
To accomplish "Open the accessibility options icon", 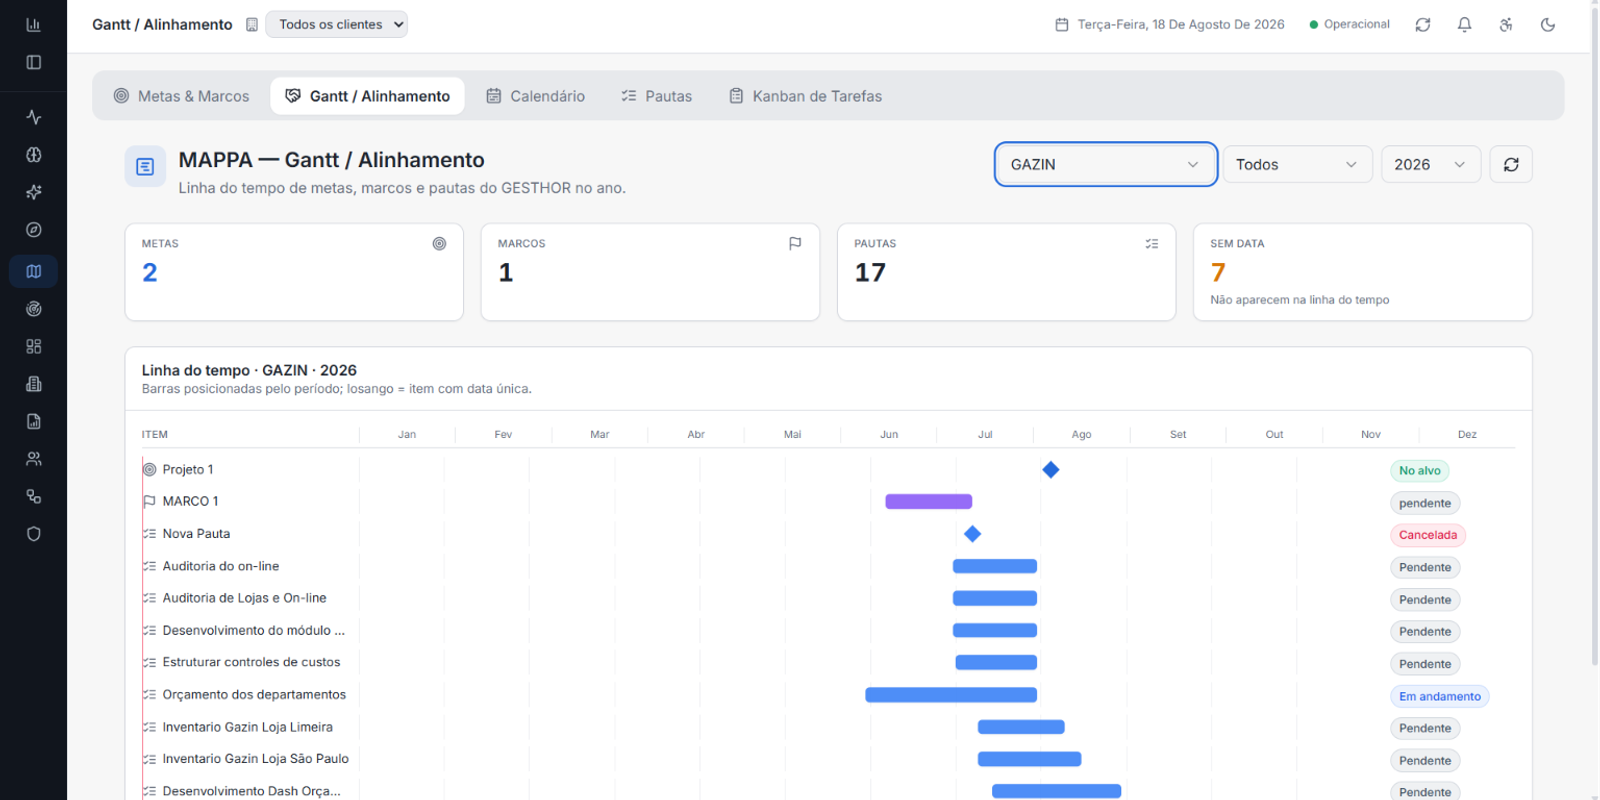I will pos(1506,25).
